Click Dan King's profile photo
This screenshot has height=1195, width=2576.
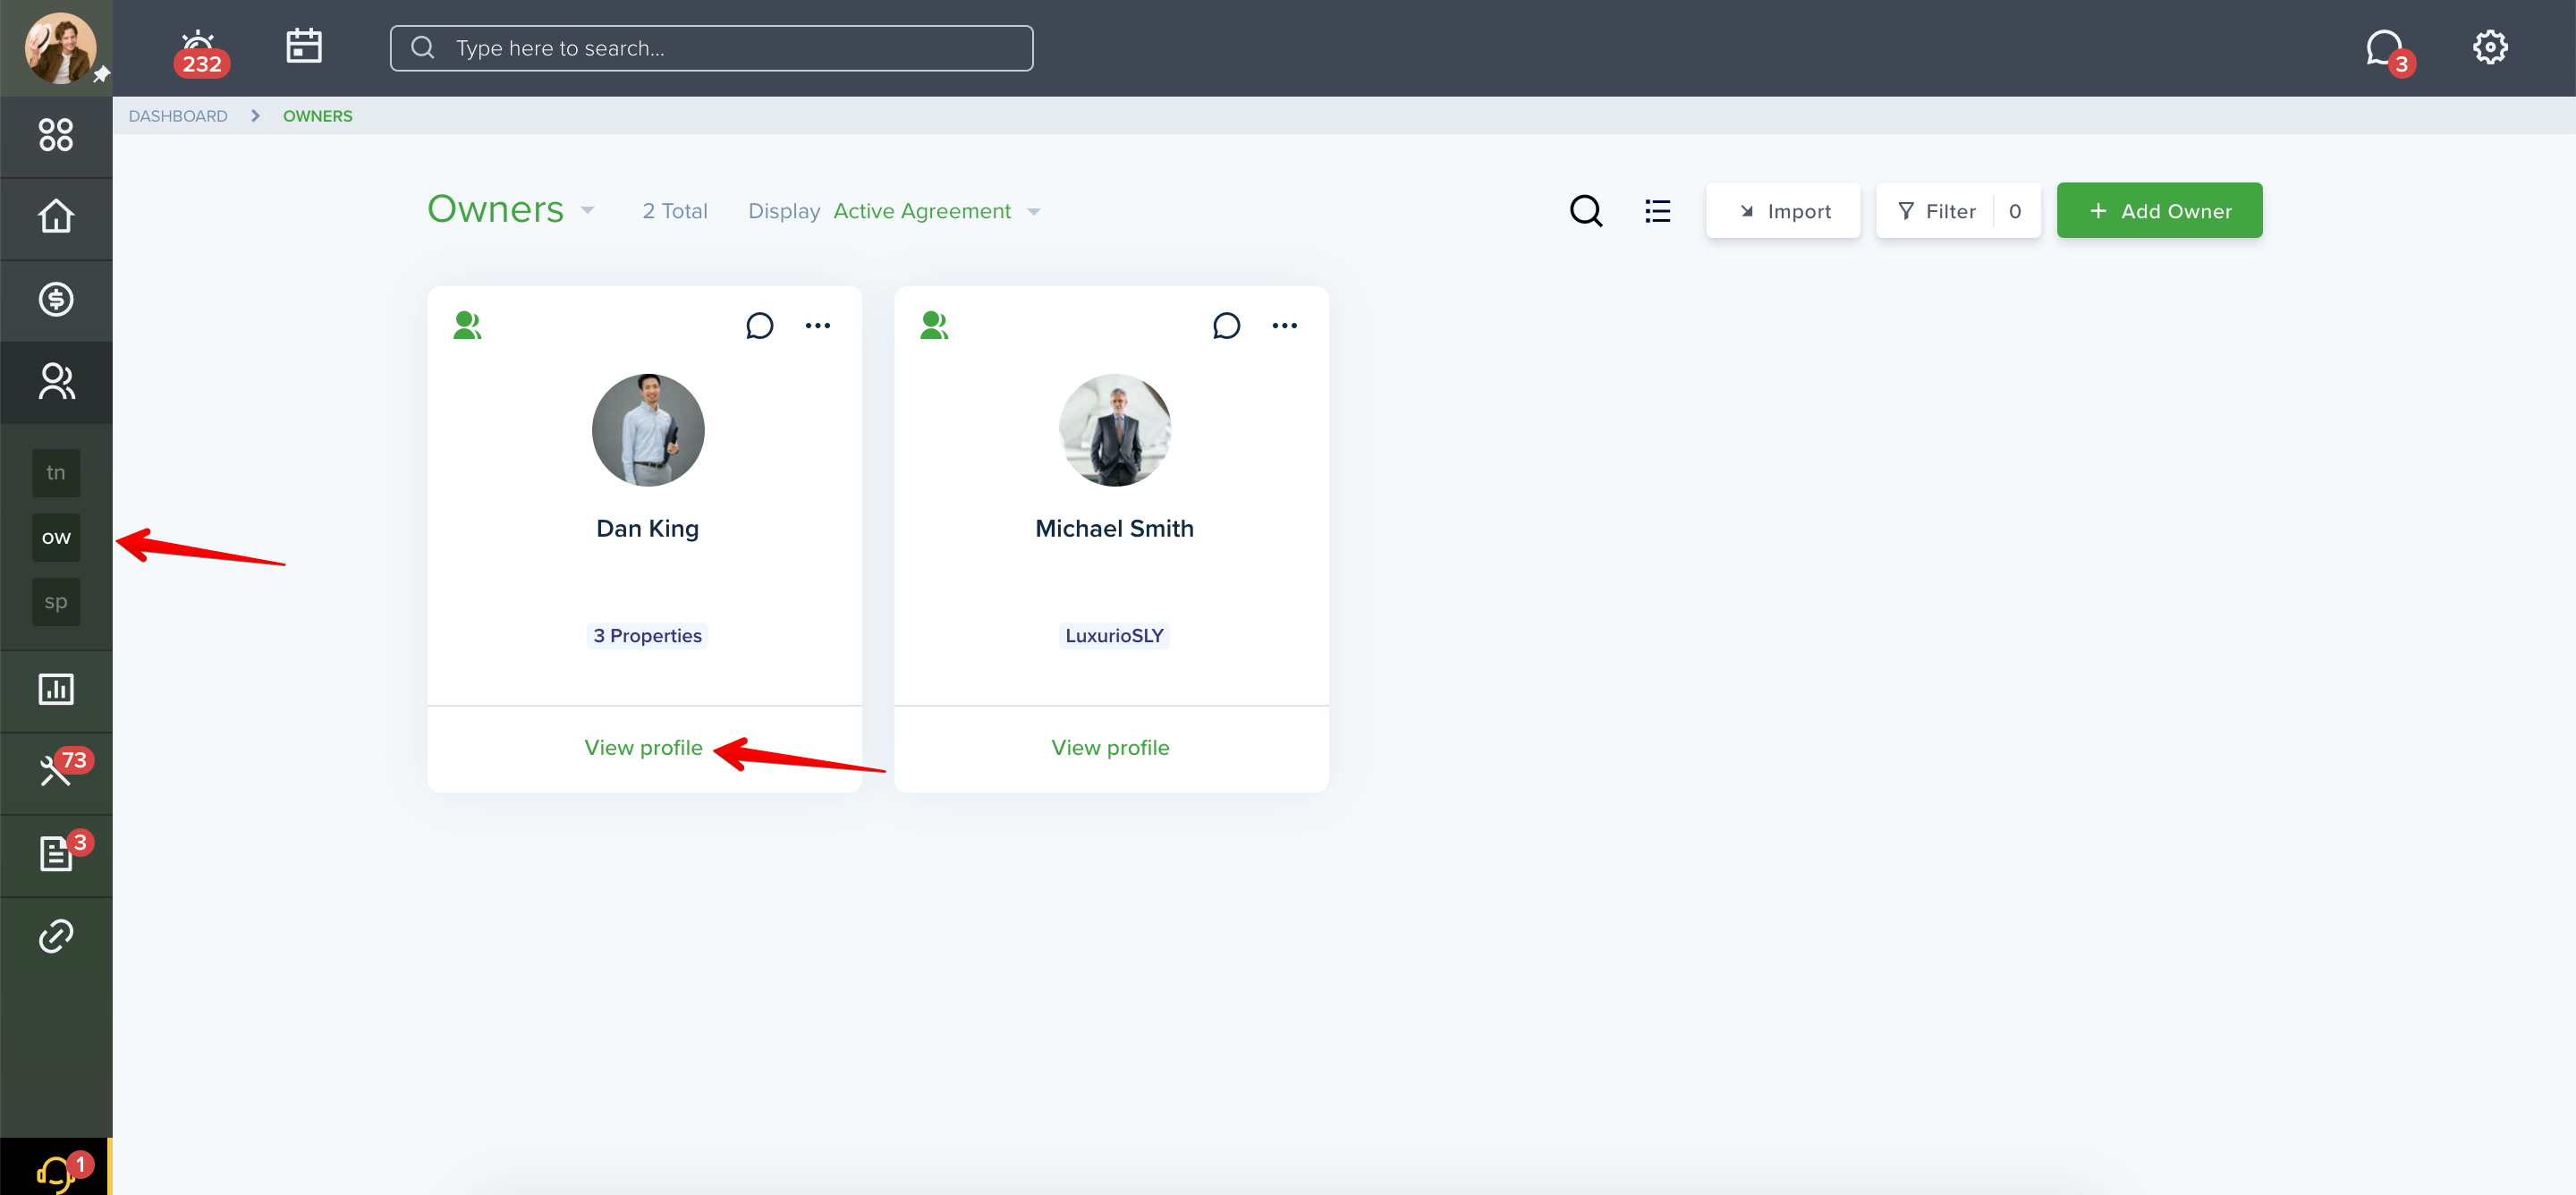[x=648, y=430]
